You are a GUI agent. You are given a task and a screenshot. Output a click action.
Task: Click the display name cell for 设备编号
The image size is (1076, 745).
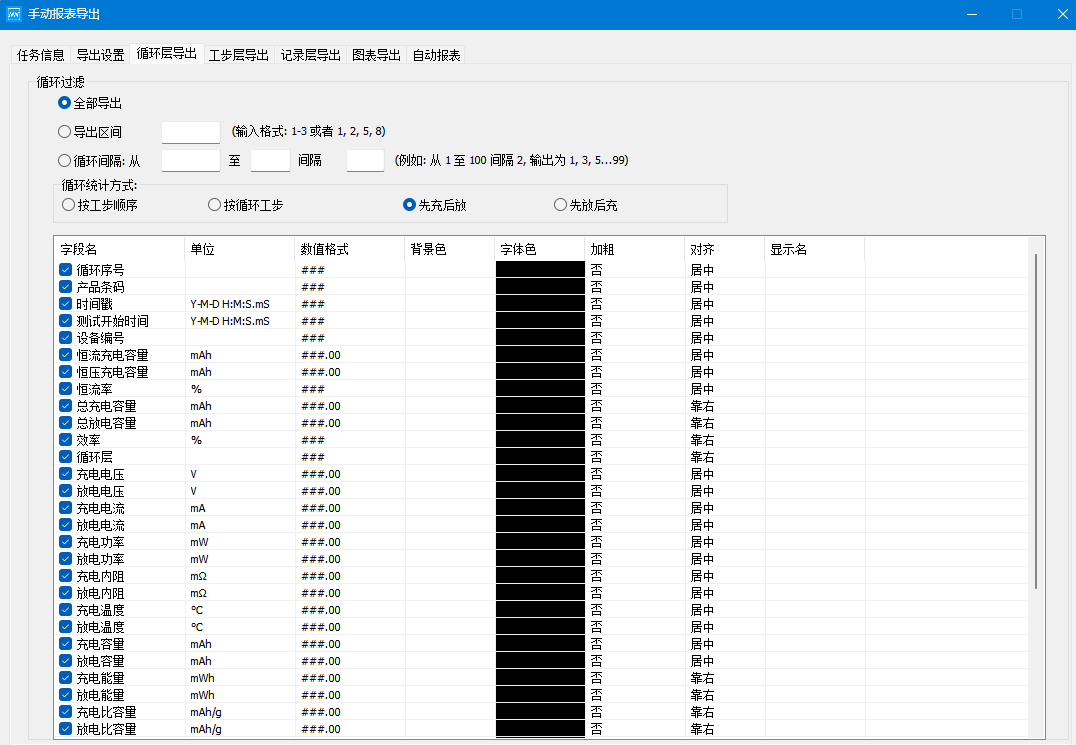(815, 338)
